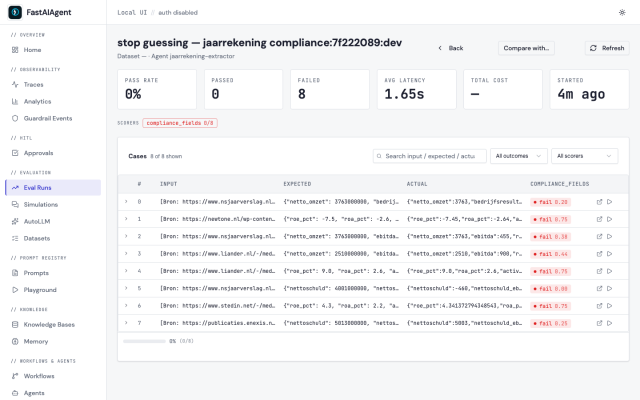Click the 0% pass progress bar

click(x=144, y=341)
